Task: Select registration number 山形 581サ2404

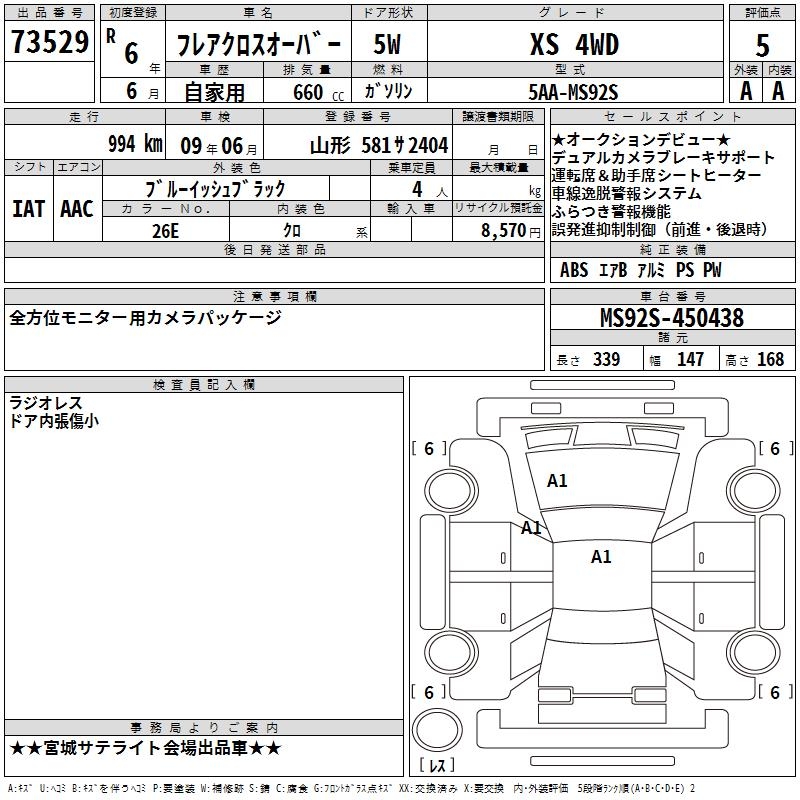Action: point(379,145)
